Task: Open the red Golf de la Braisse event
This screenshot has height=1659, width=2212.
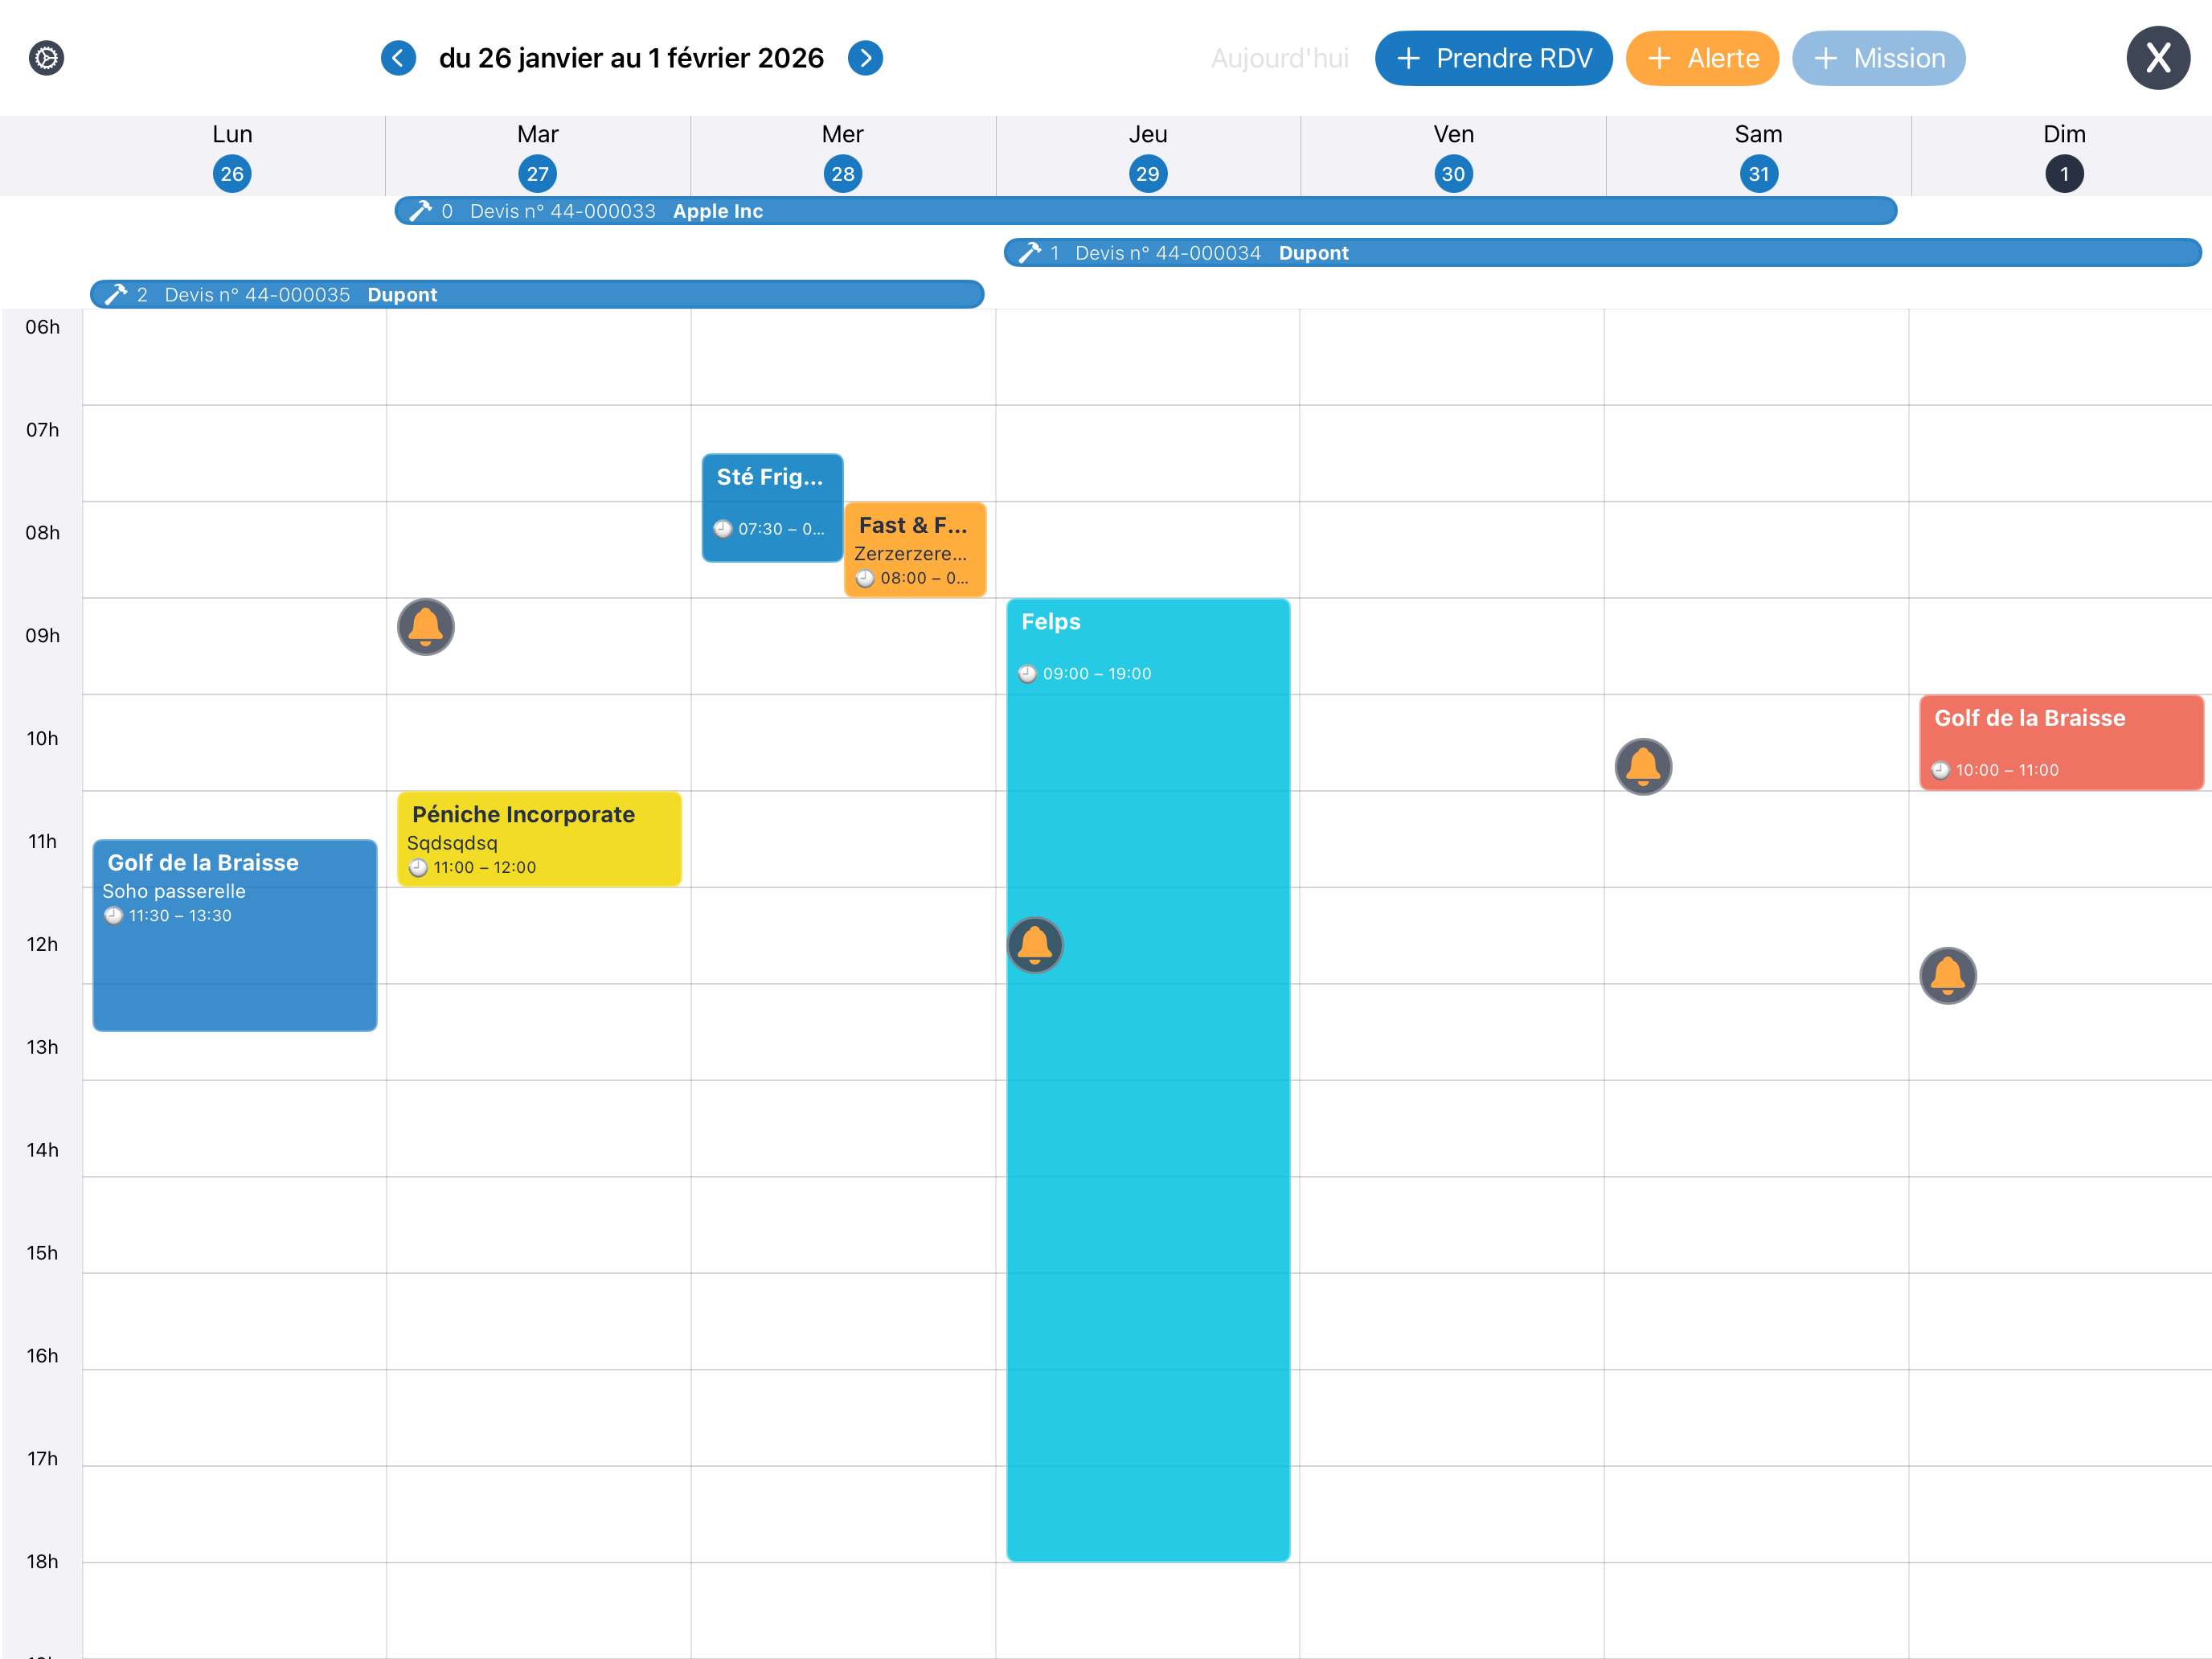Action: [2060, 742]
